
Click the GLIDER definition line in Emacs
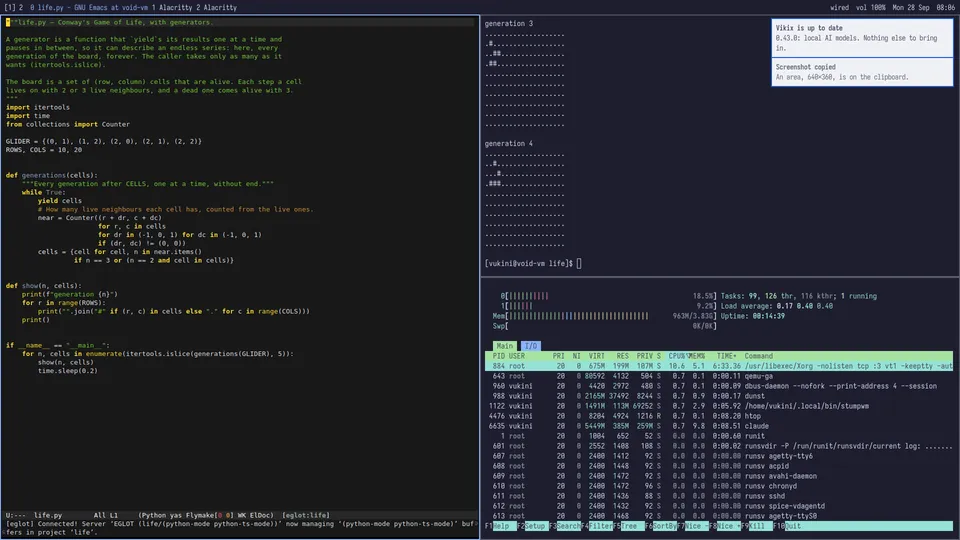point(103,141)
